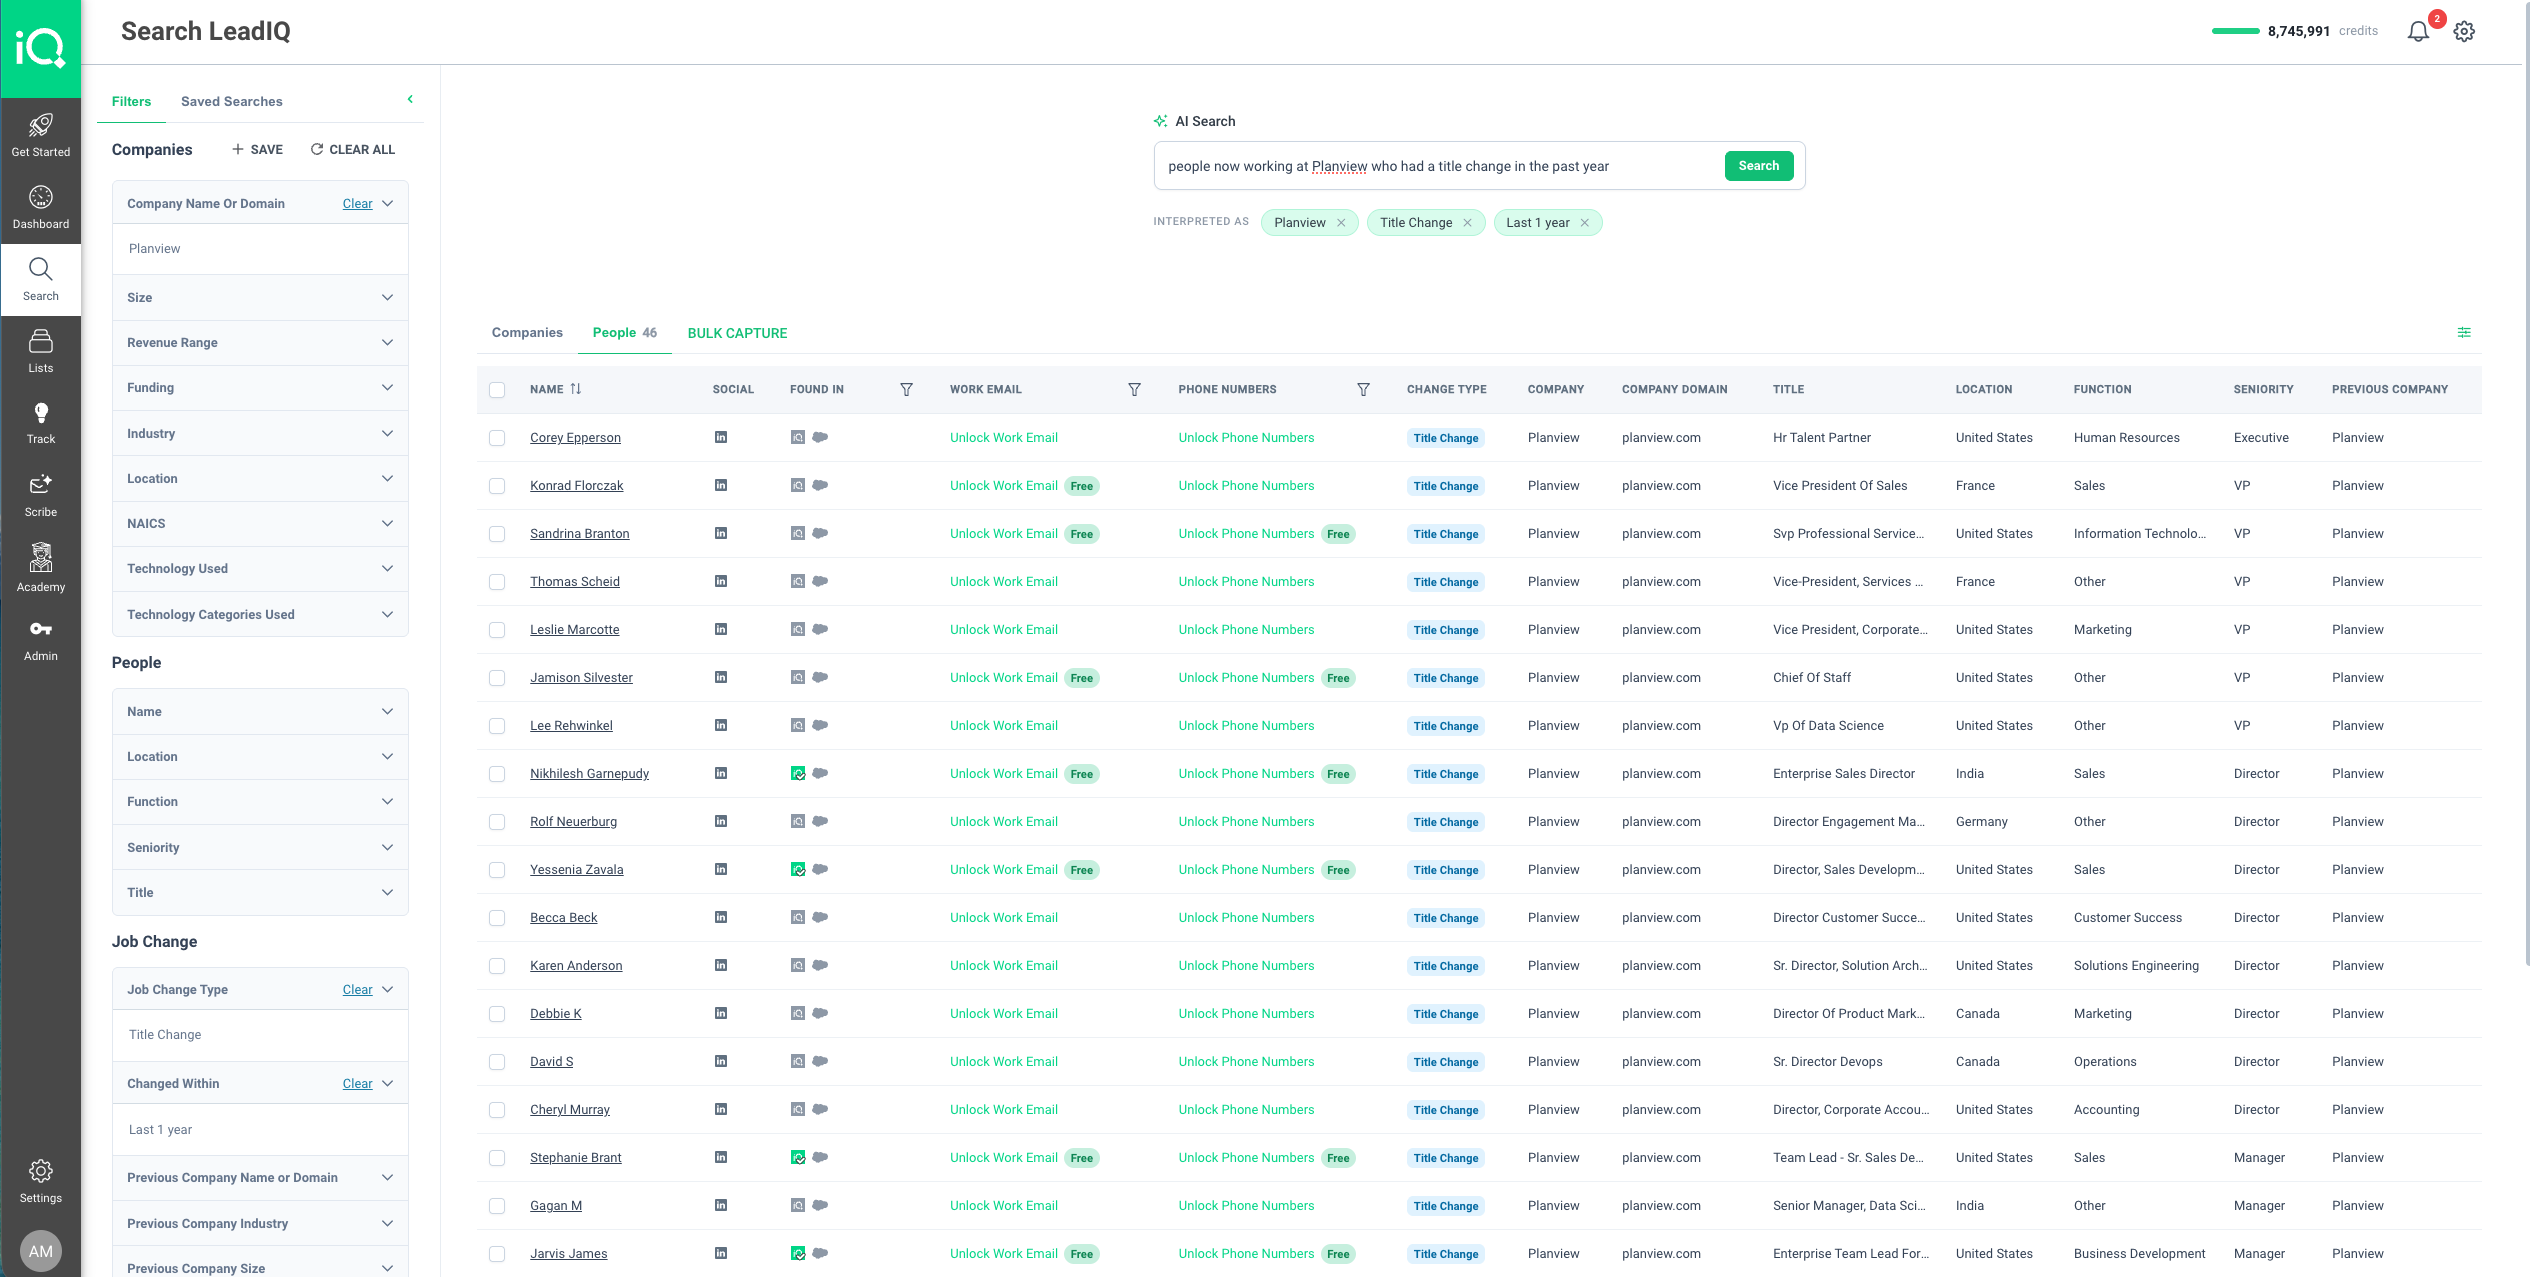Image resolution: width=2530 pixels, height=1277 pixels.
Task: Click the credits usage bar
Action: tap(2235, 31)
